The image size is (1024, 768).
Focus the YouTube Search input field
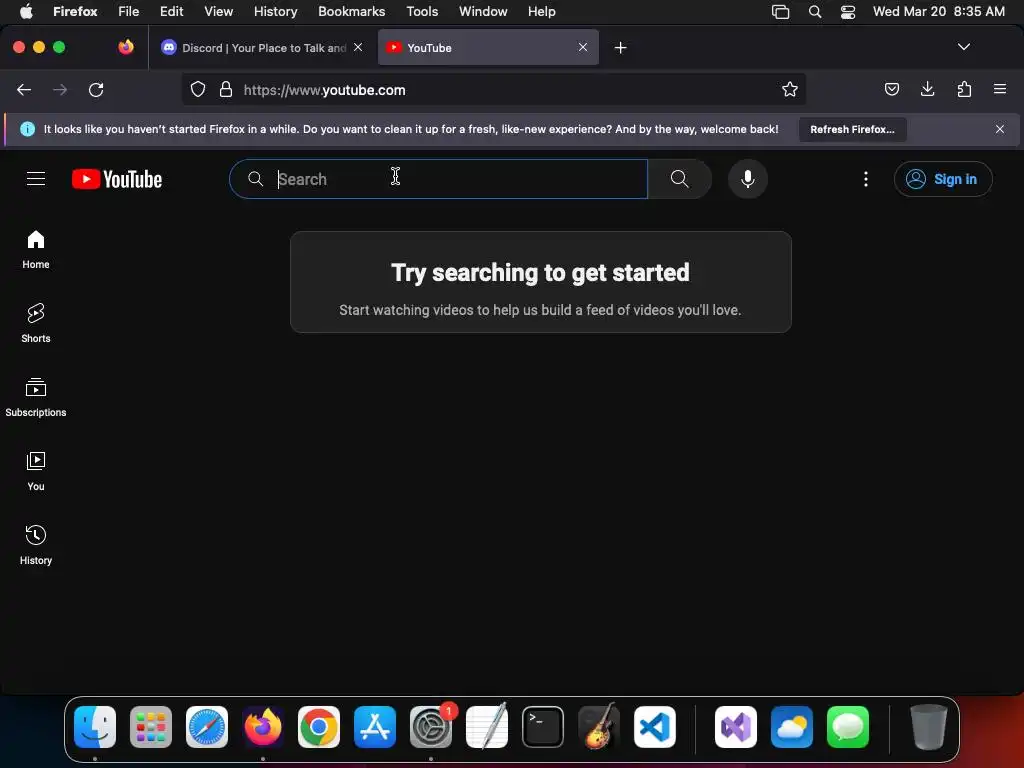point(438,179)
